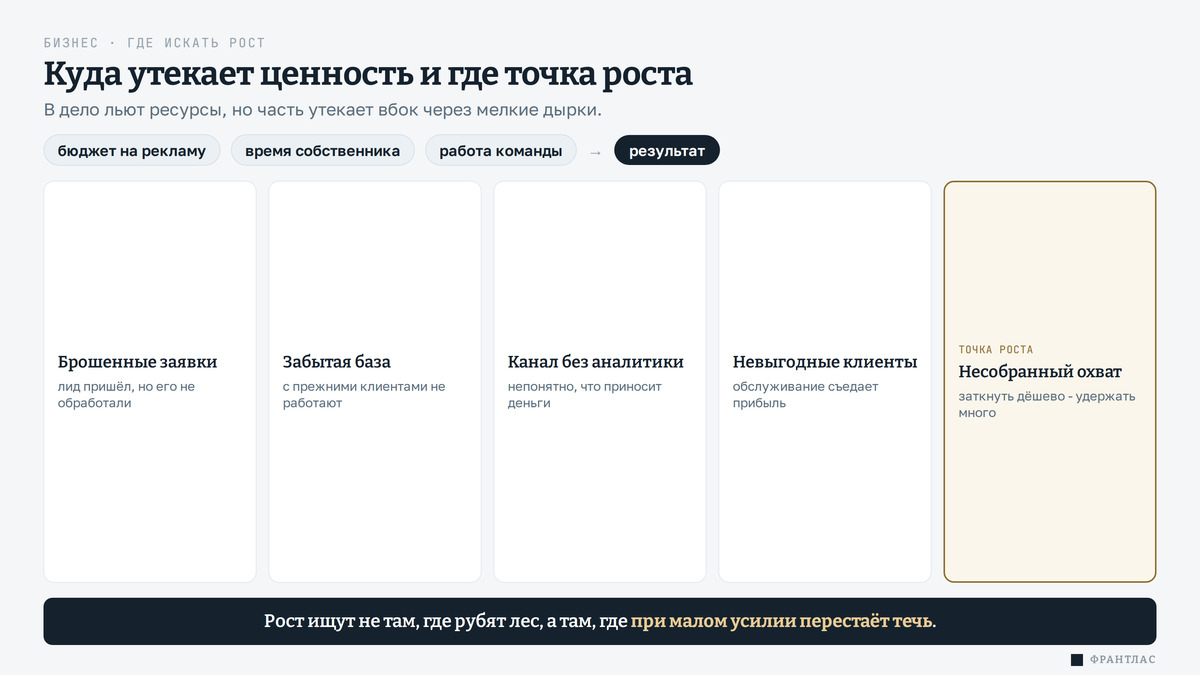Click the 'работа команды' pill

pyautogui.click(x=501, y=151)
